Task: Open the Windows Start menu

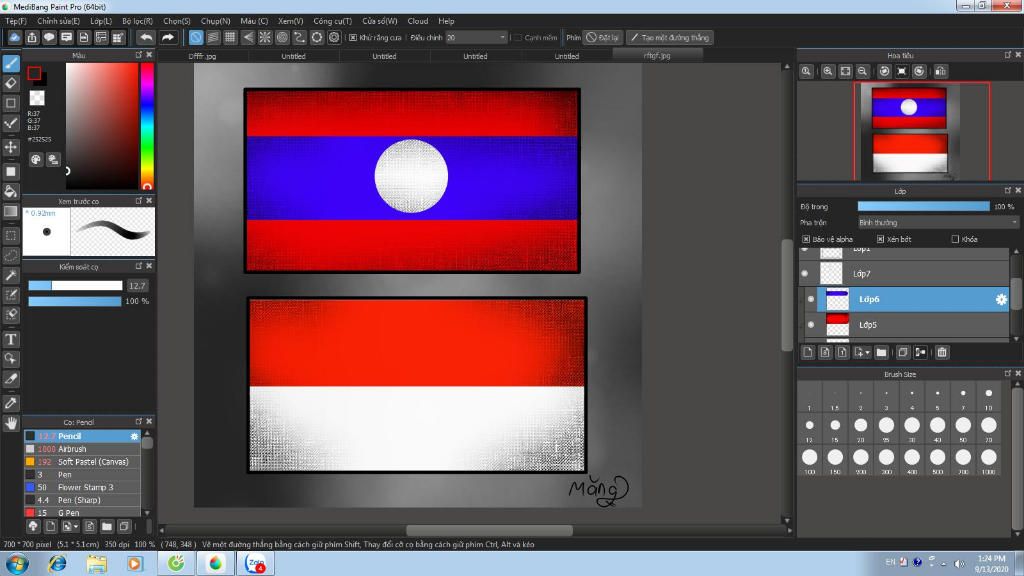Action: [17, 563]
